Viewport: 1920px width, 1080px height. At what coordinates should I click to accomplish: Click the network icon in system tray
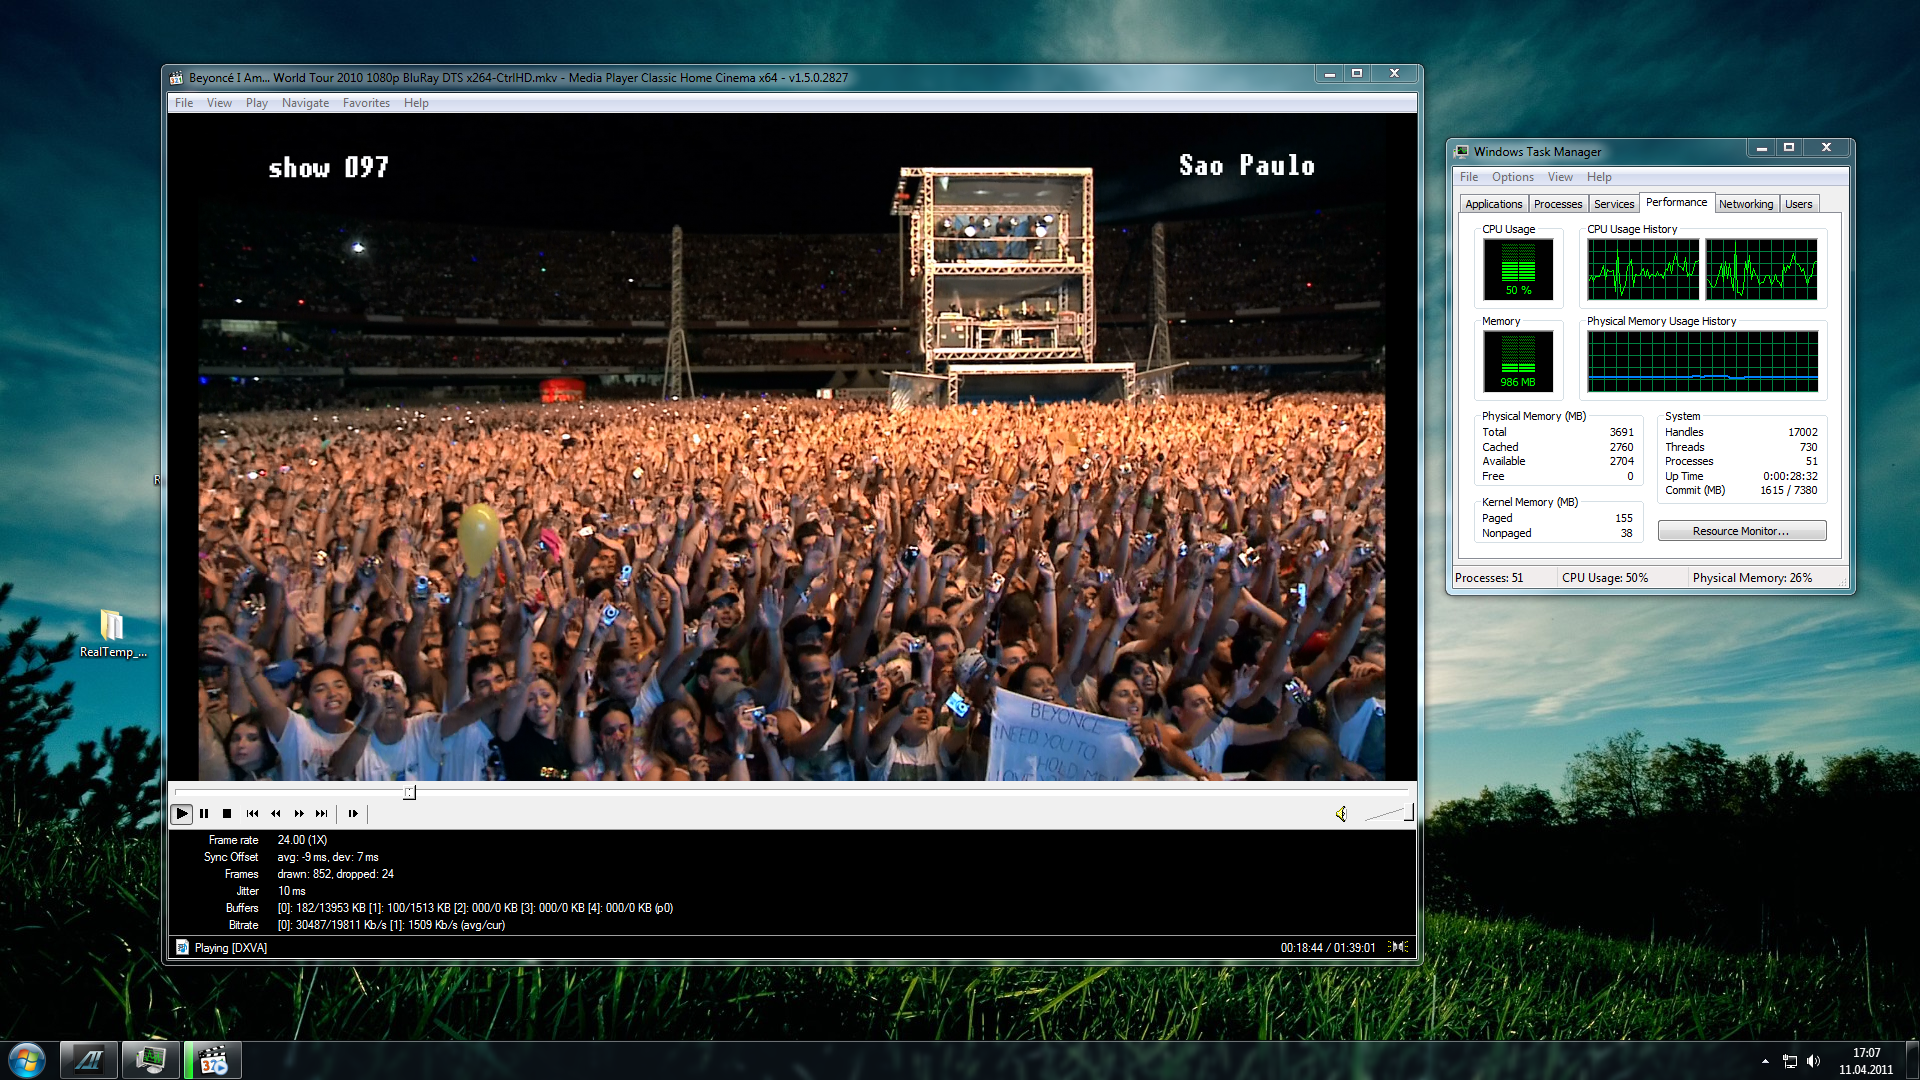click(1789, 1061)
